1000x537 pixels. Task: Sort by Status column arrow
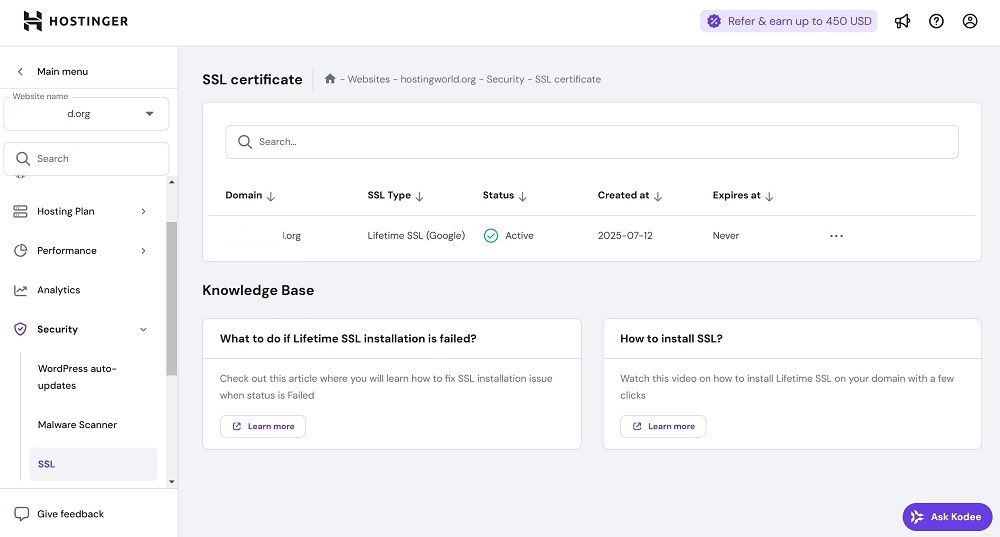523,196
